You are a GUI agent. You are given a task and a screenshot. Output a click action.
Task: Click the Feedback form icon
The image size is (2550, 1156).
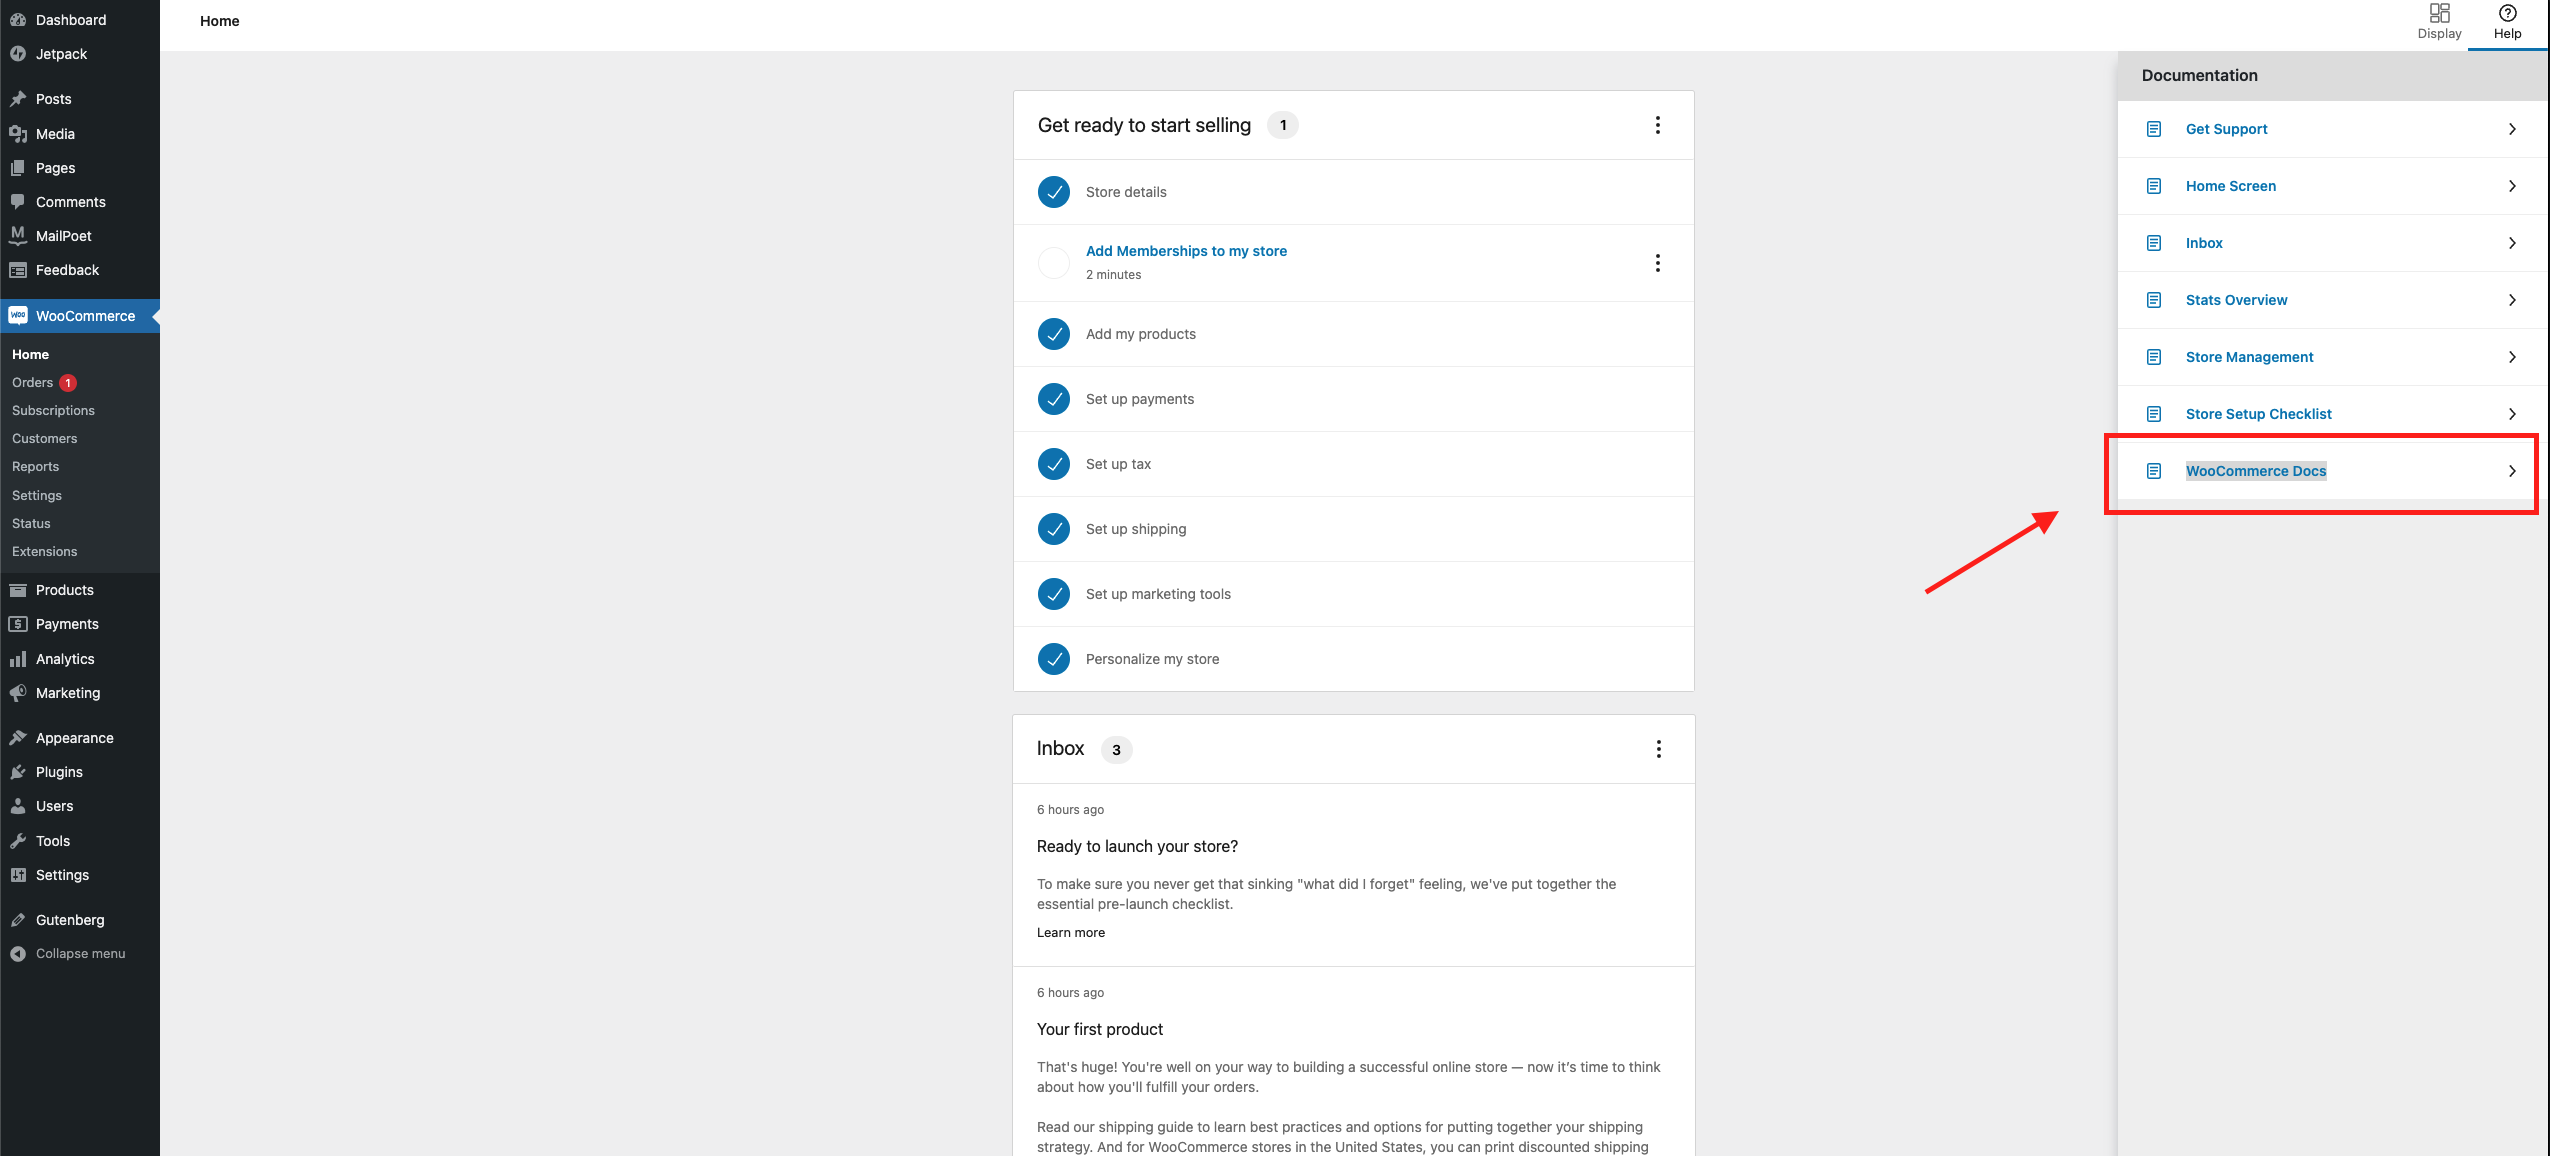(x=18, y=270)
